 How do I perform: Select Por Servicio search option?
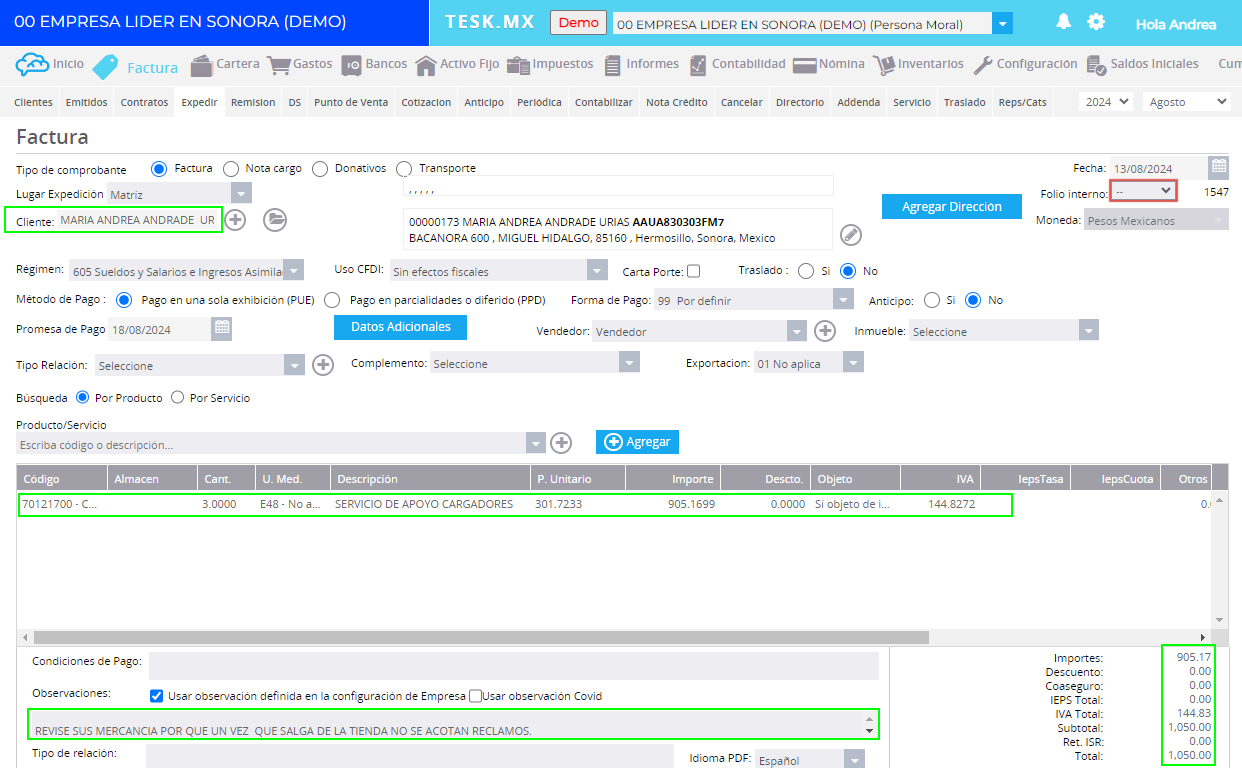pos(177,397)
